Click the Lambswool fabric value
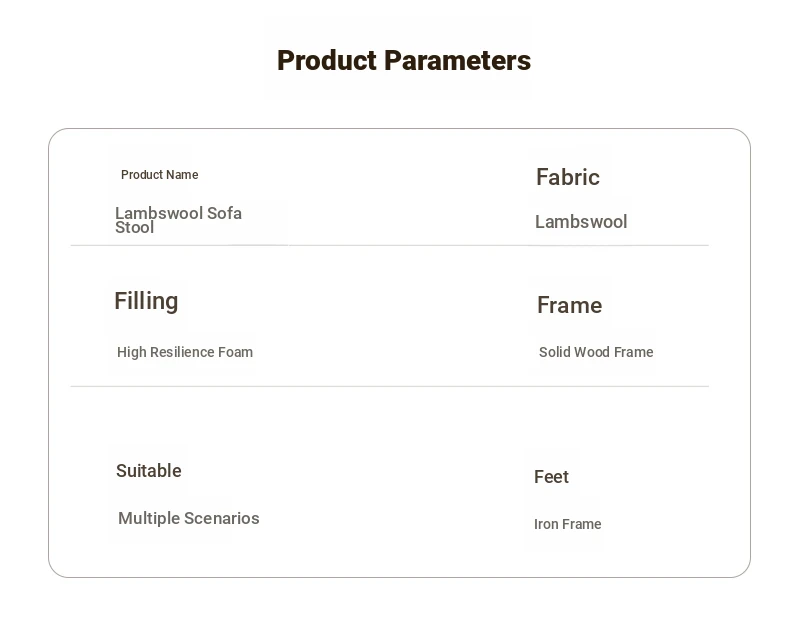The height and width of the screenshot is (636, 790). [x=581, y=222]
